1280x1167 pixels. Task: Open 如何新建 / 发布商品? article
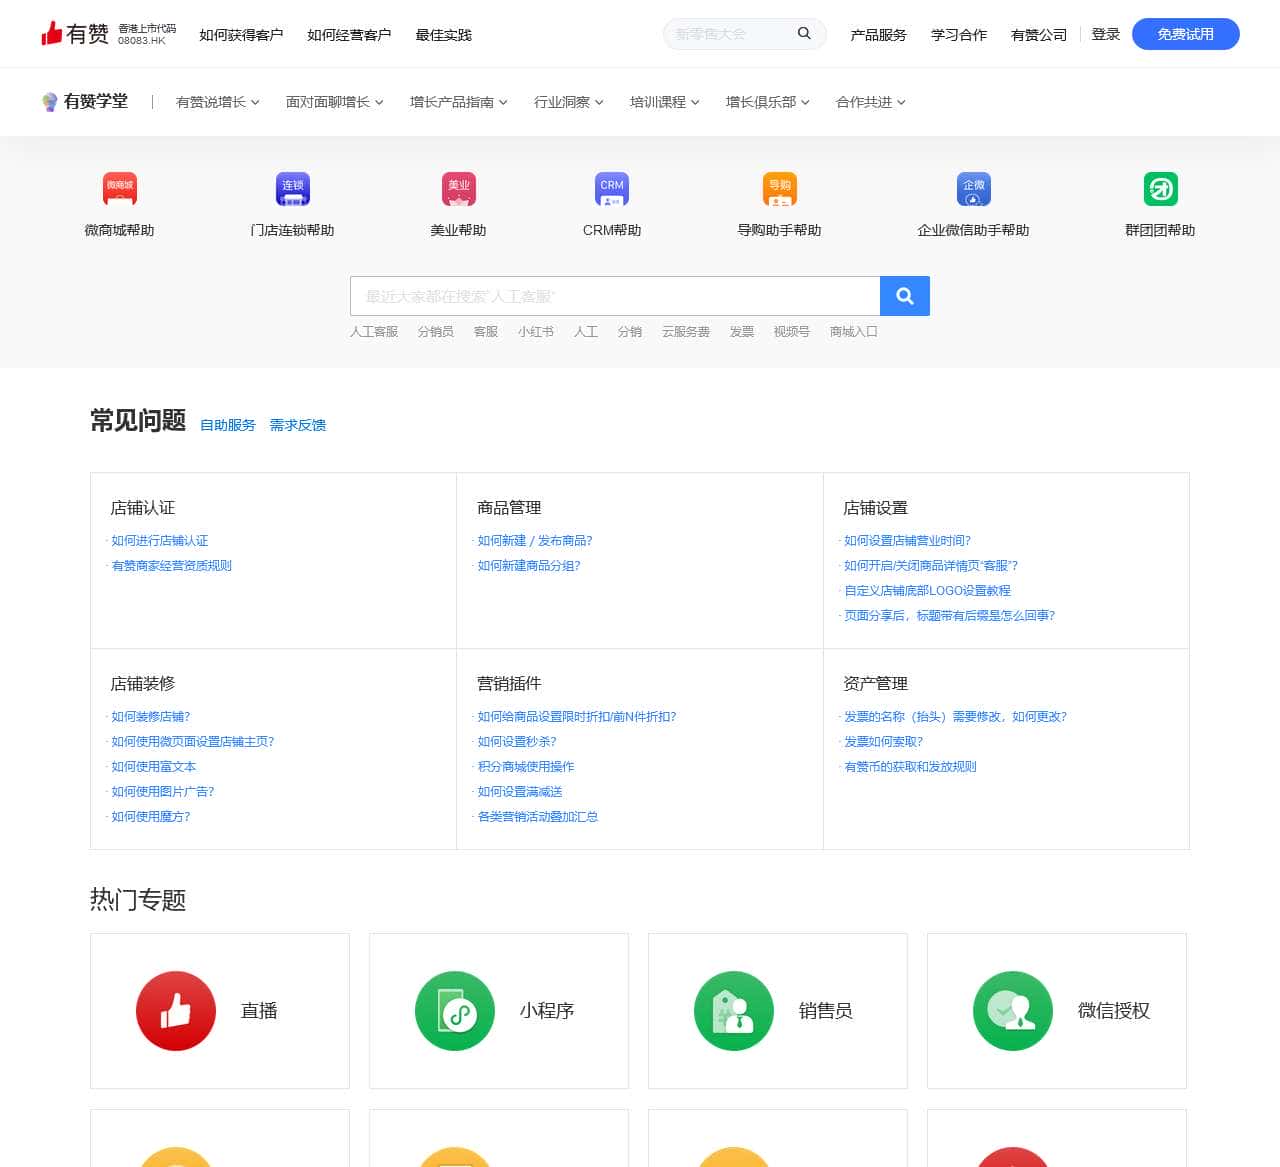click(535, 541)
